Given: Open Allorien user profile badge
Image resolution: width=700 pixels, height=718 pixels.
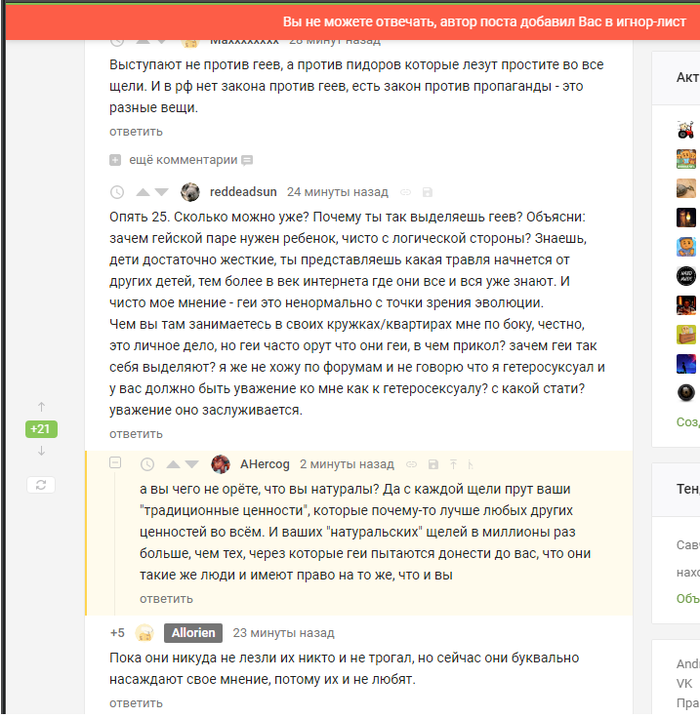Looking at the screenshot, I should coord(193,633).
